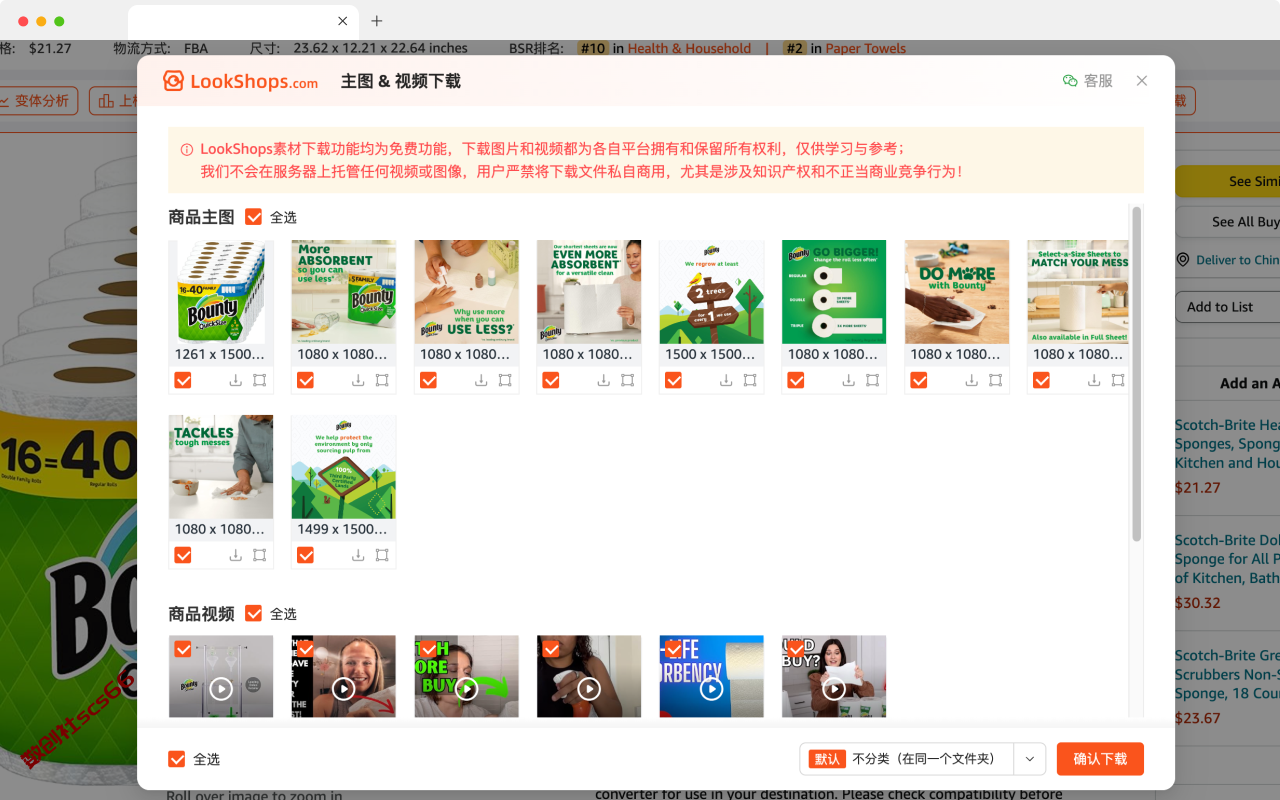This screenshot has width=1280, height=800.
Task: Uncheck the 'Tackles tough messes' image checkbox
Action: pos(183,555)
